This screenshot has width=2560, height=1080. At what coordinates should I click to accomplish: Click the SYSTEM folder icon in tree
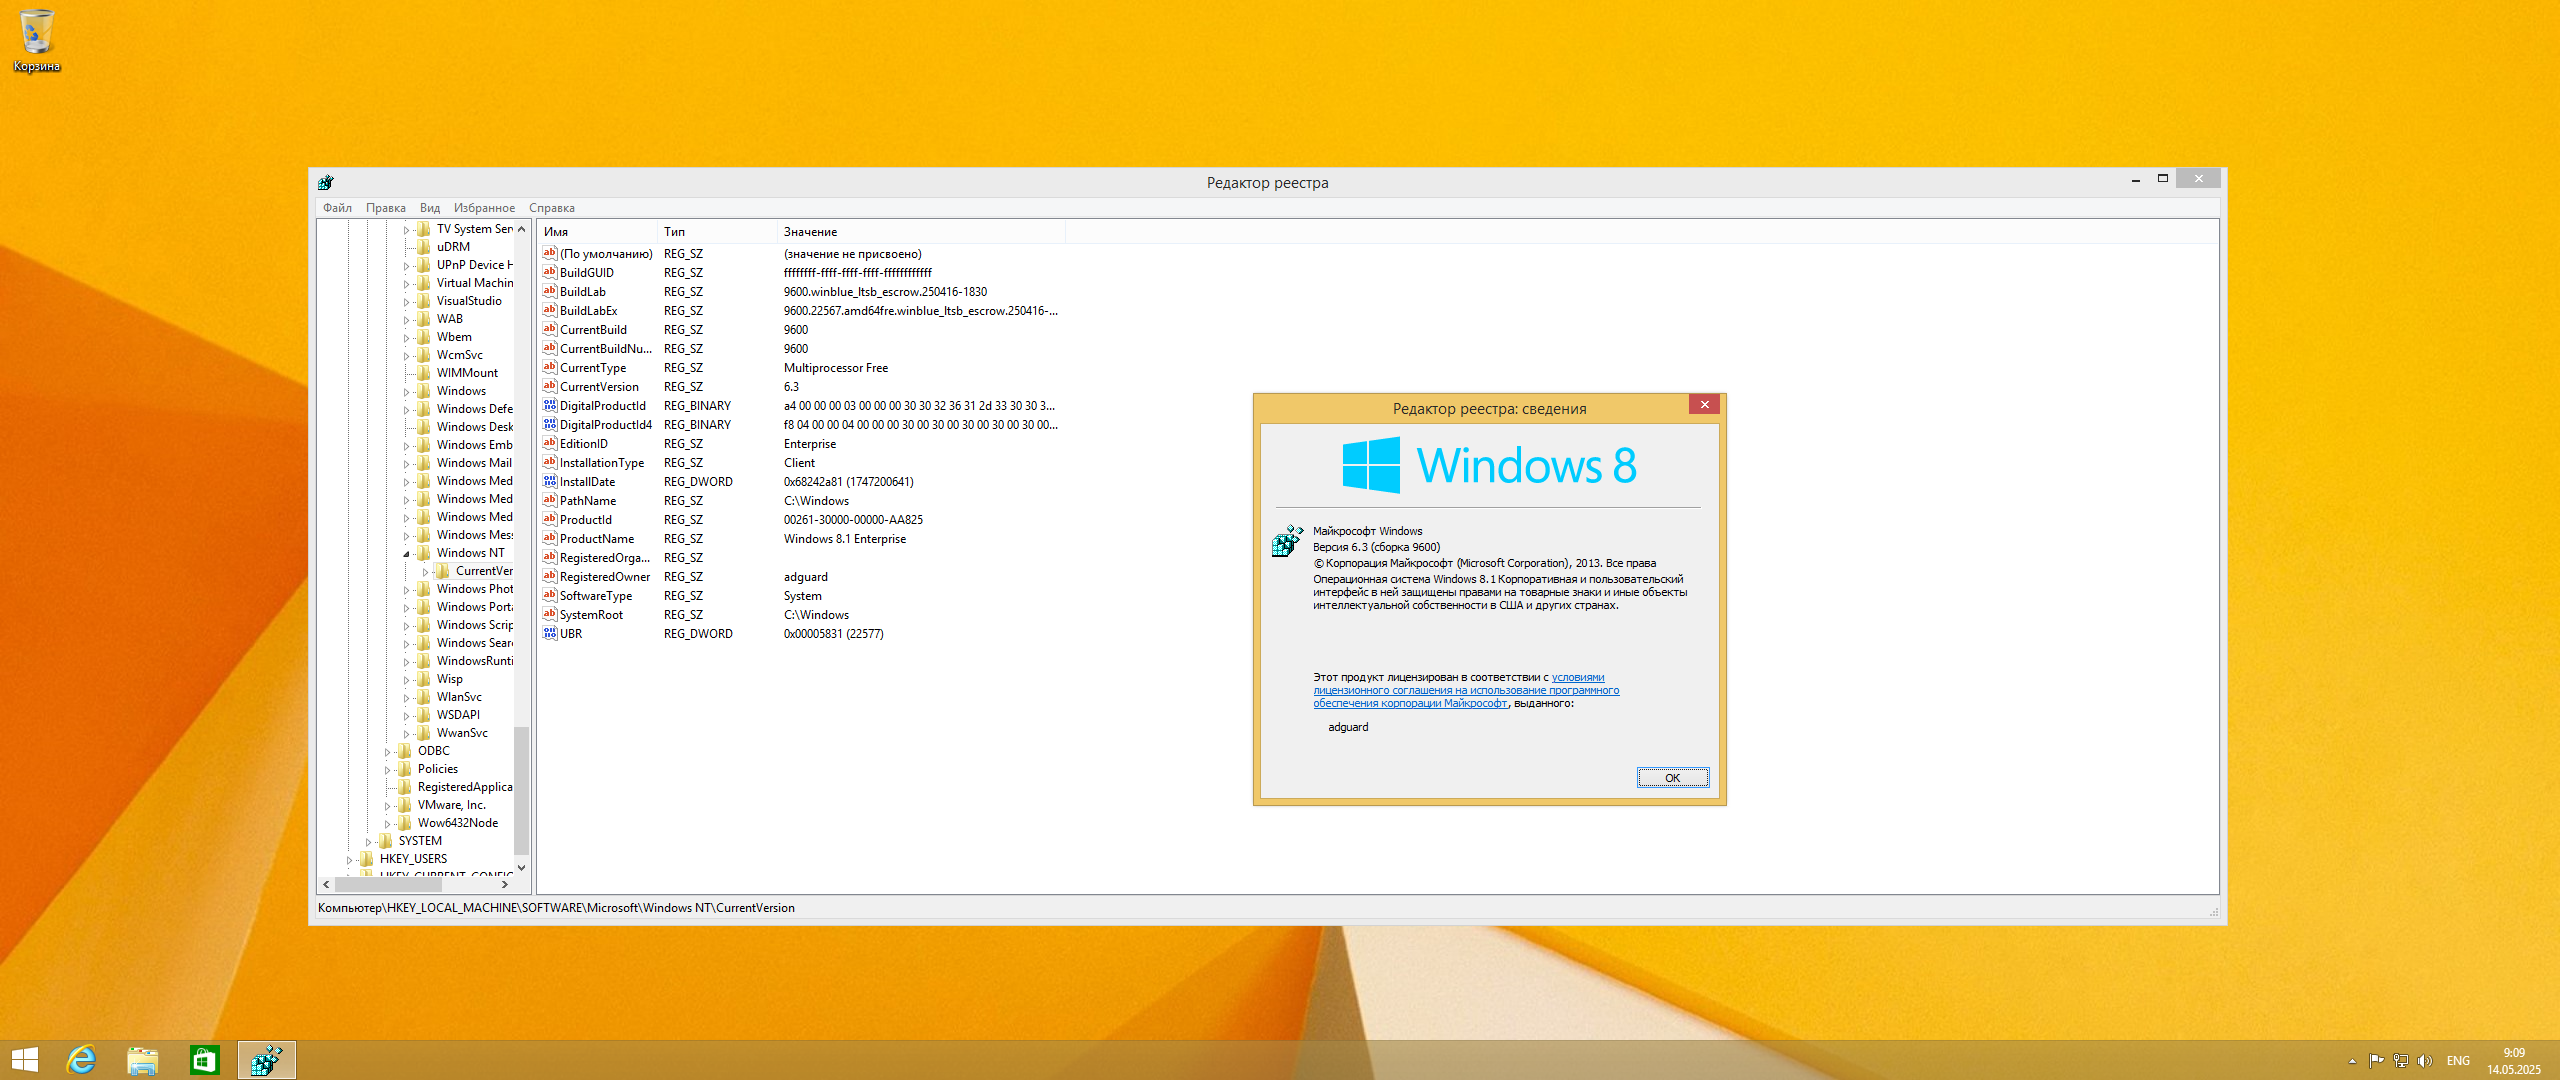click(x=386, y=841)
